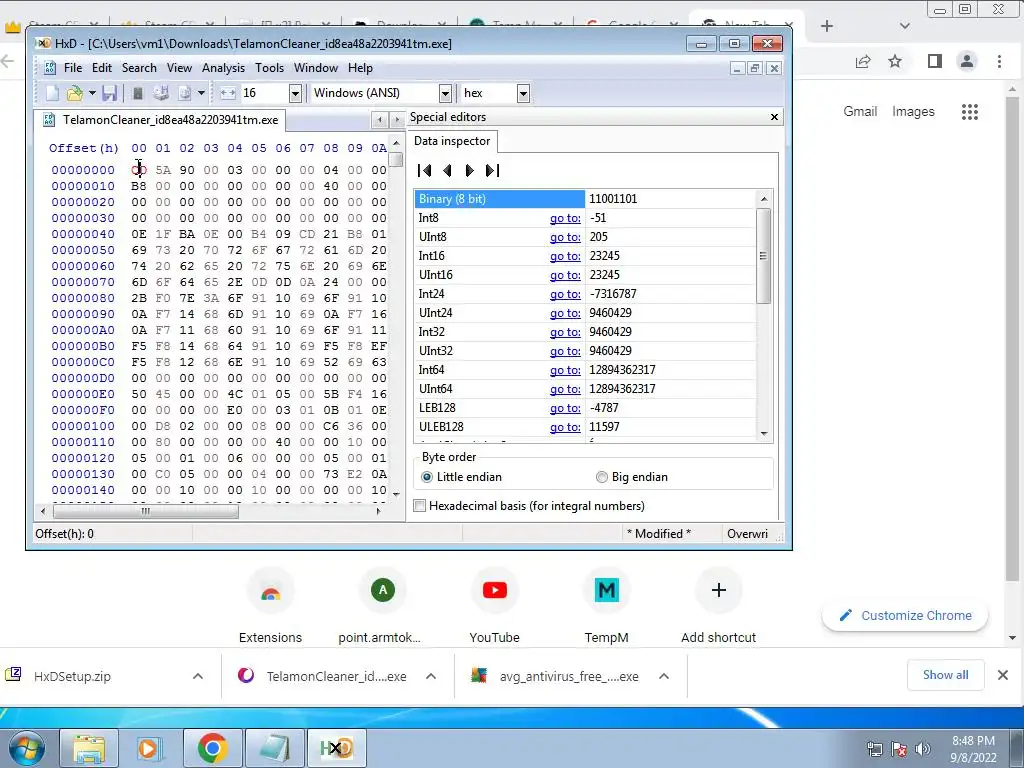Jump to last byte in Data inspector
Viewport: 1024px width, 768px height.
pyautogui.click(x=492, y=170)
